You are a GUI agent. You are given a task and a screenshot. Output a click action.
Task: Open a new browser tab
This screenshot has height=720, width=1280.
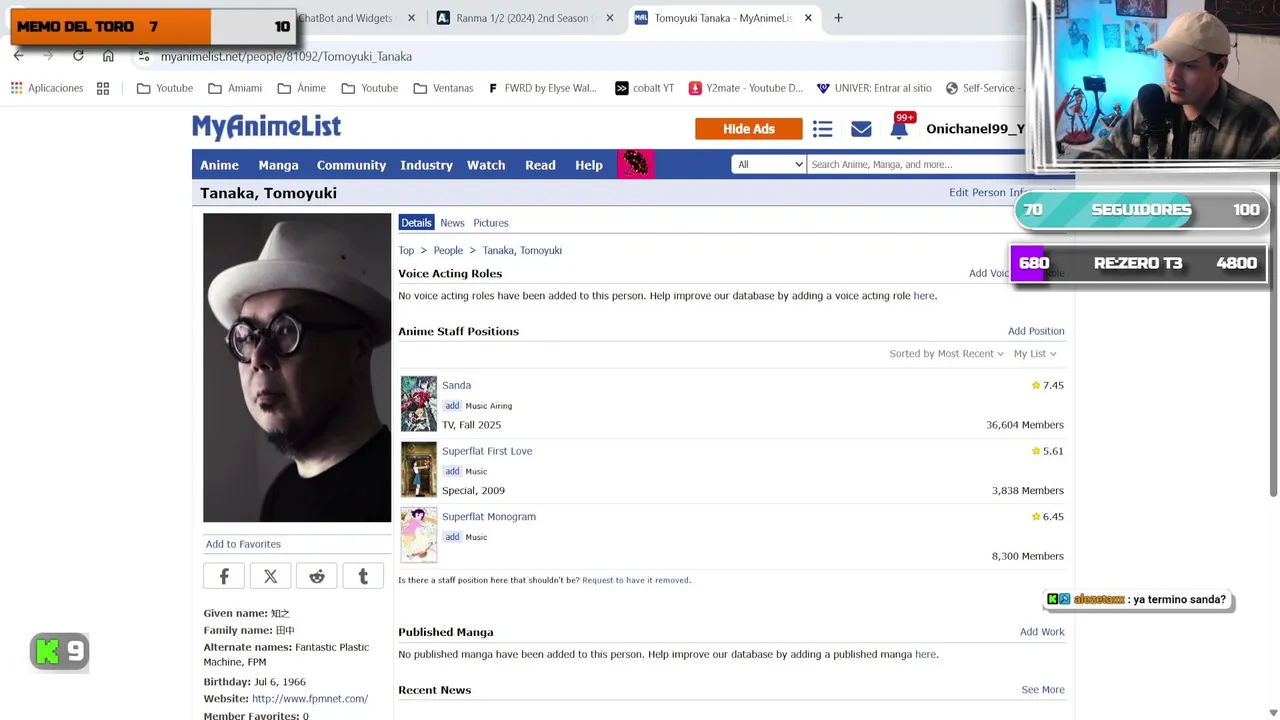pyautogui.click(x=838, y=18)
